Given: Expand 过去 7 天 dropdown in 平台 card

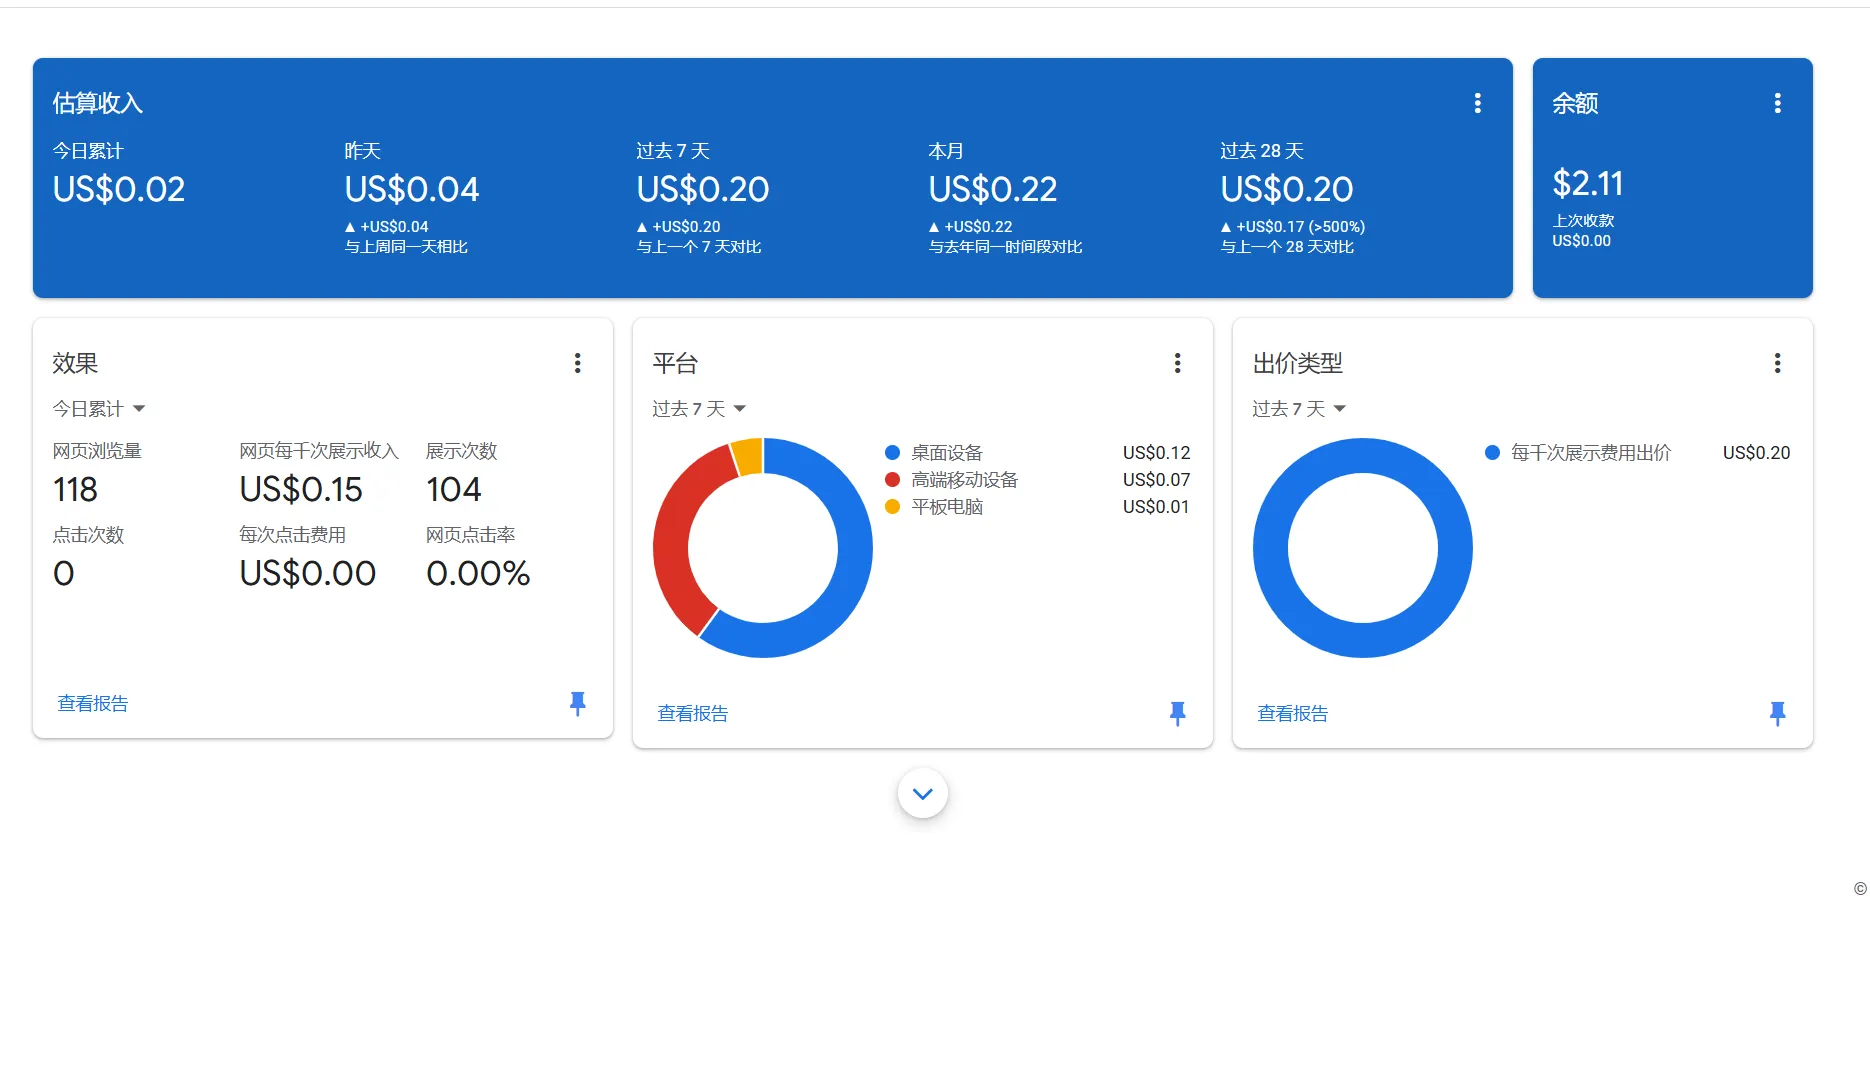Looking at the screenshot, I should pos(699,409).
